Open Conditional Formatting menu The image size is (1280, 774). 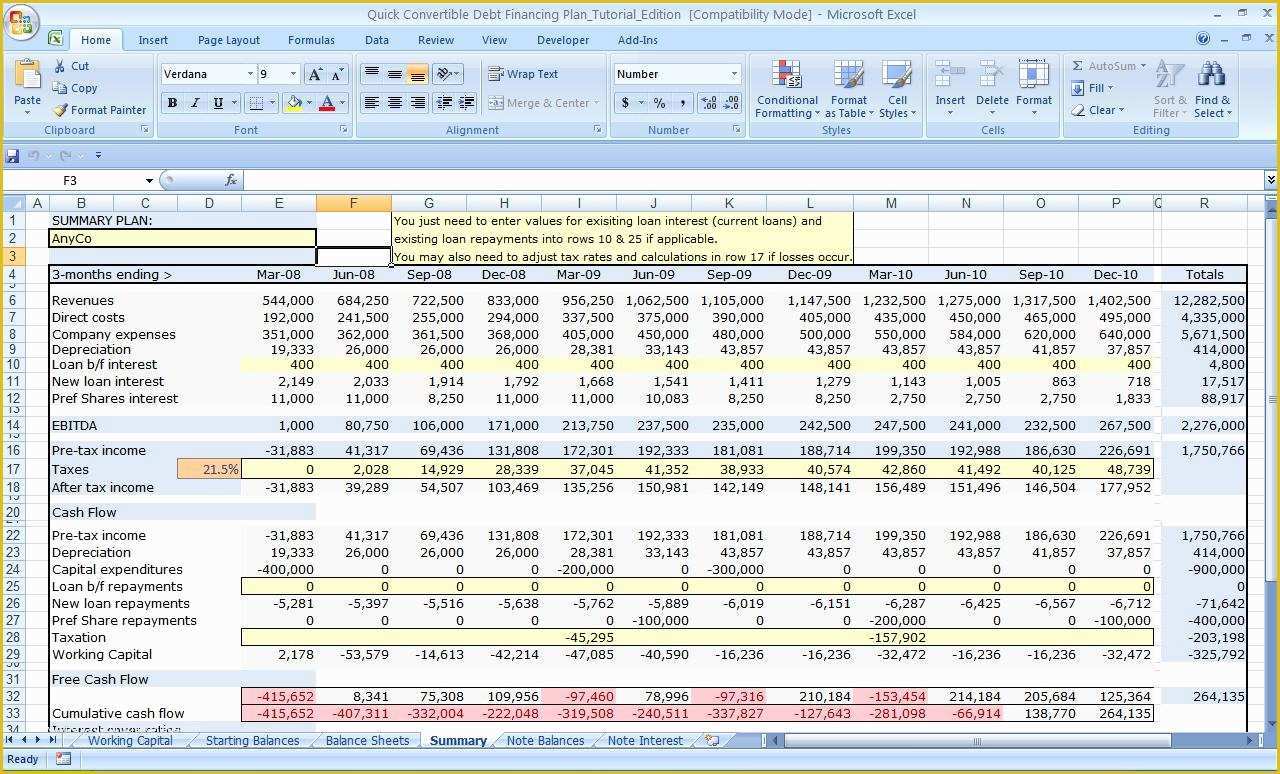click(787, 88)
